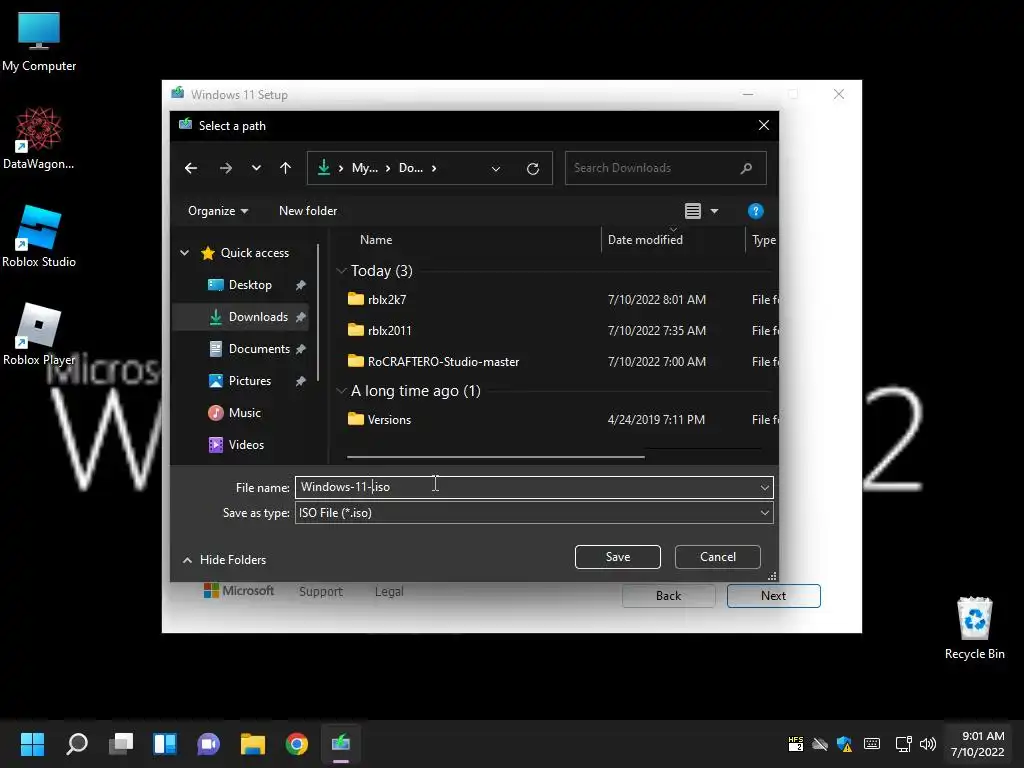Click Next in Windows 11 Setup
This screenshot has width=1024, height=768.
pyautogui.click(x=773, y=596)
